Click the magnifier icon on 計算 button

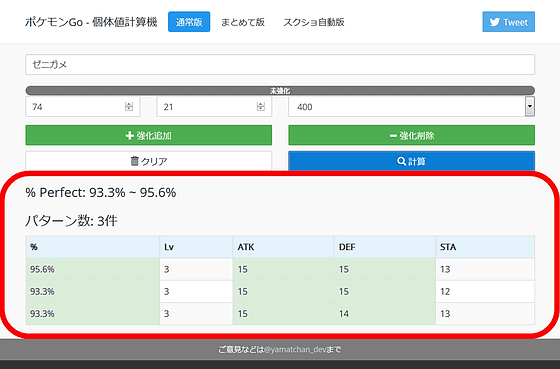401,161
